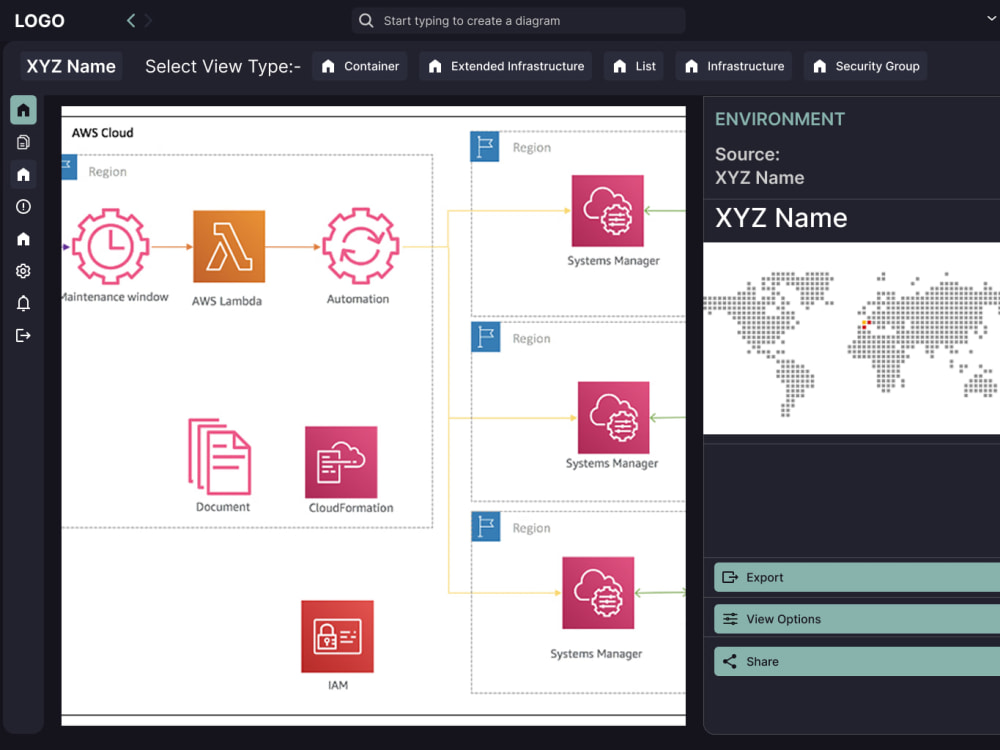
Task: Go back with the left chevron arrow
Action: click(131, 20)
